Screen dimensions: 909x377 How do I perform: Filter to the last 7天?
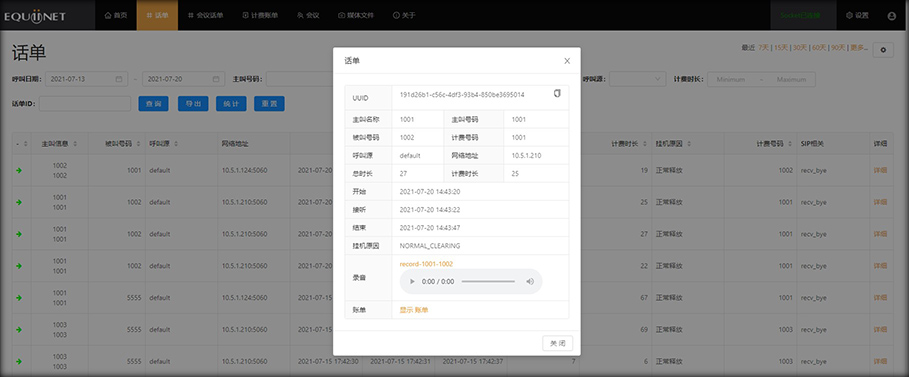pyautogui.click(x=763, y=48)
